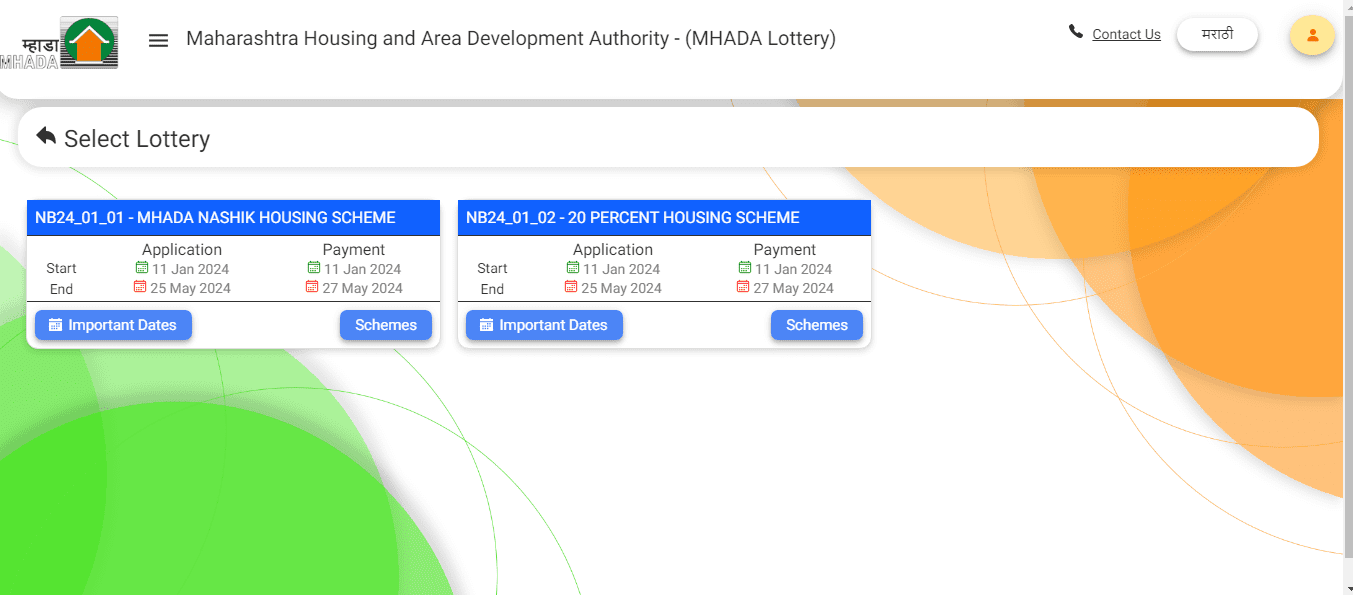The height and width of the screenshot is (595, 1353).
Task: Click the phone icon beside Contact Us
Action: click(x=1076, y=32)
